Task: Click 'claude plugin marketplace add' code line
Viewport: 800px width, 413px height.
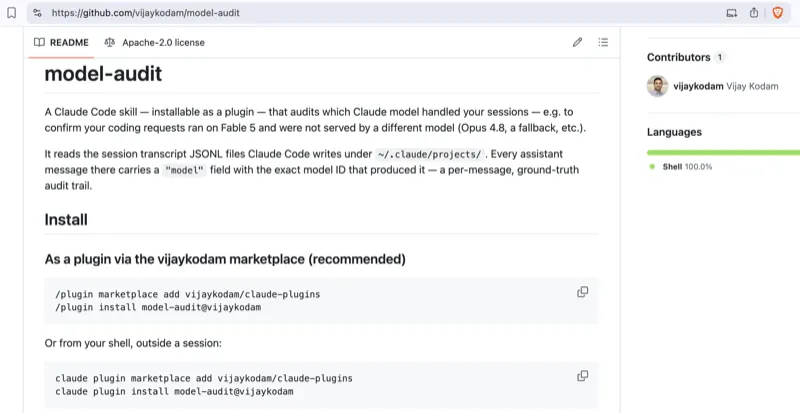Action: (204, 378)
